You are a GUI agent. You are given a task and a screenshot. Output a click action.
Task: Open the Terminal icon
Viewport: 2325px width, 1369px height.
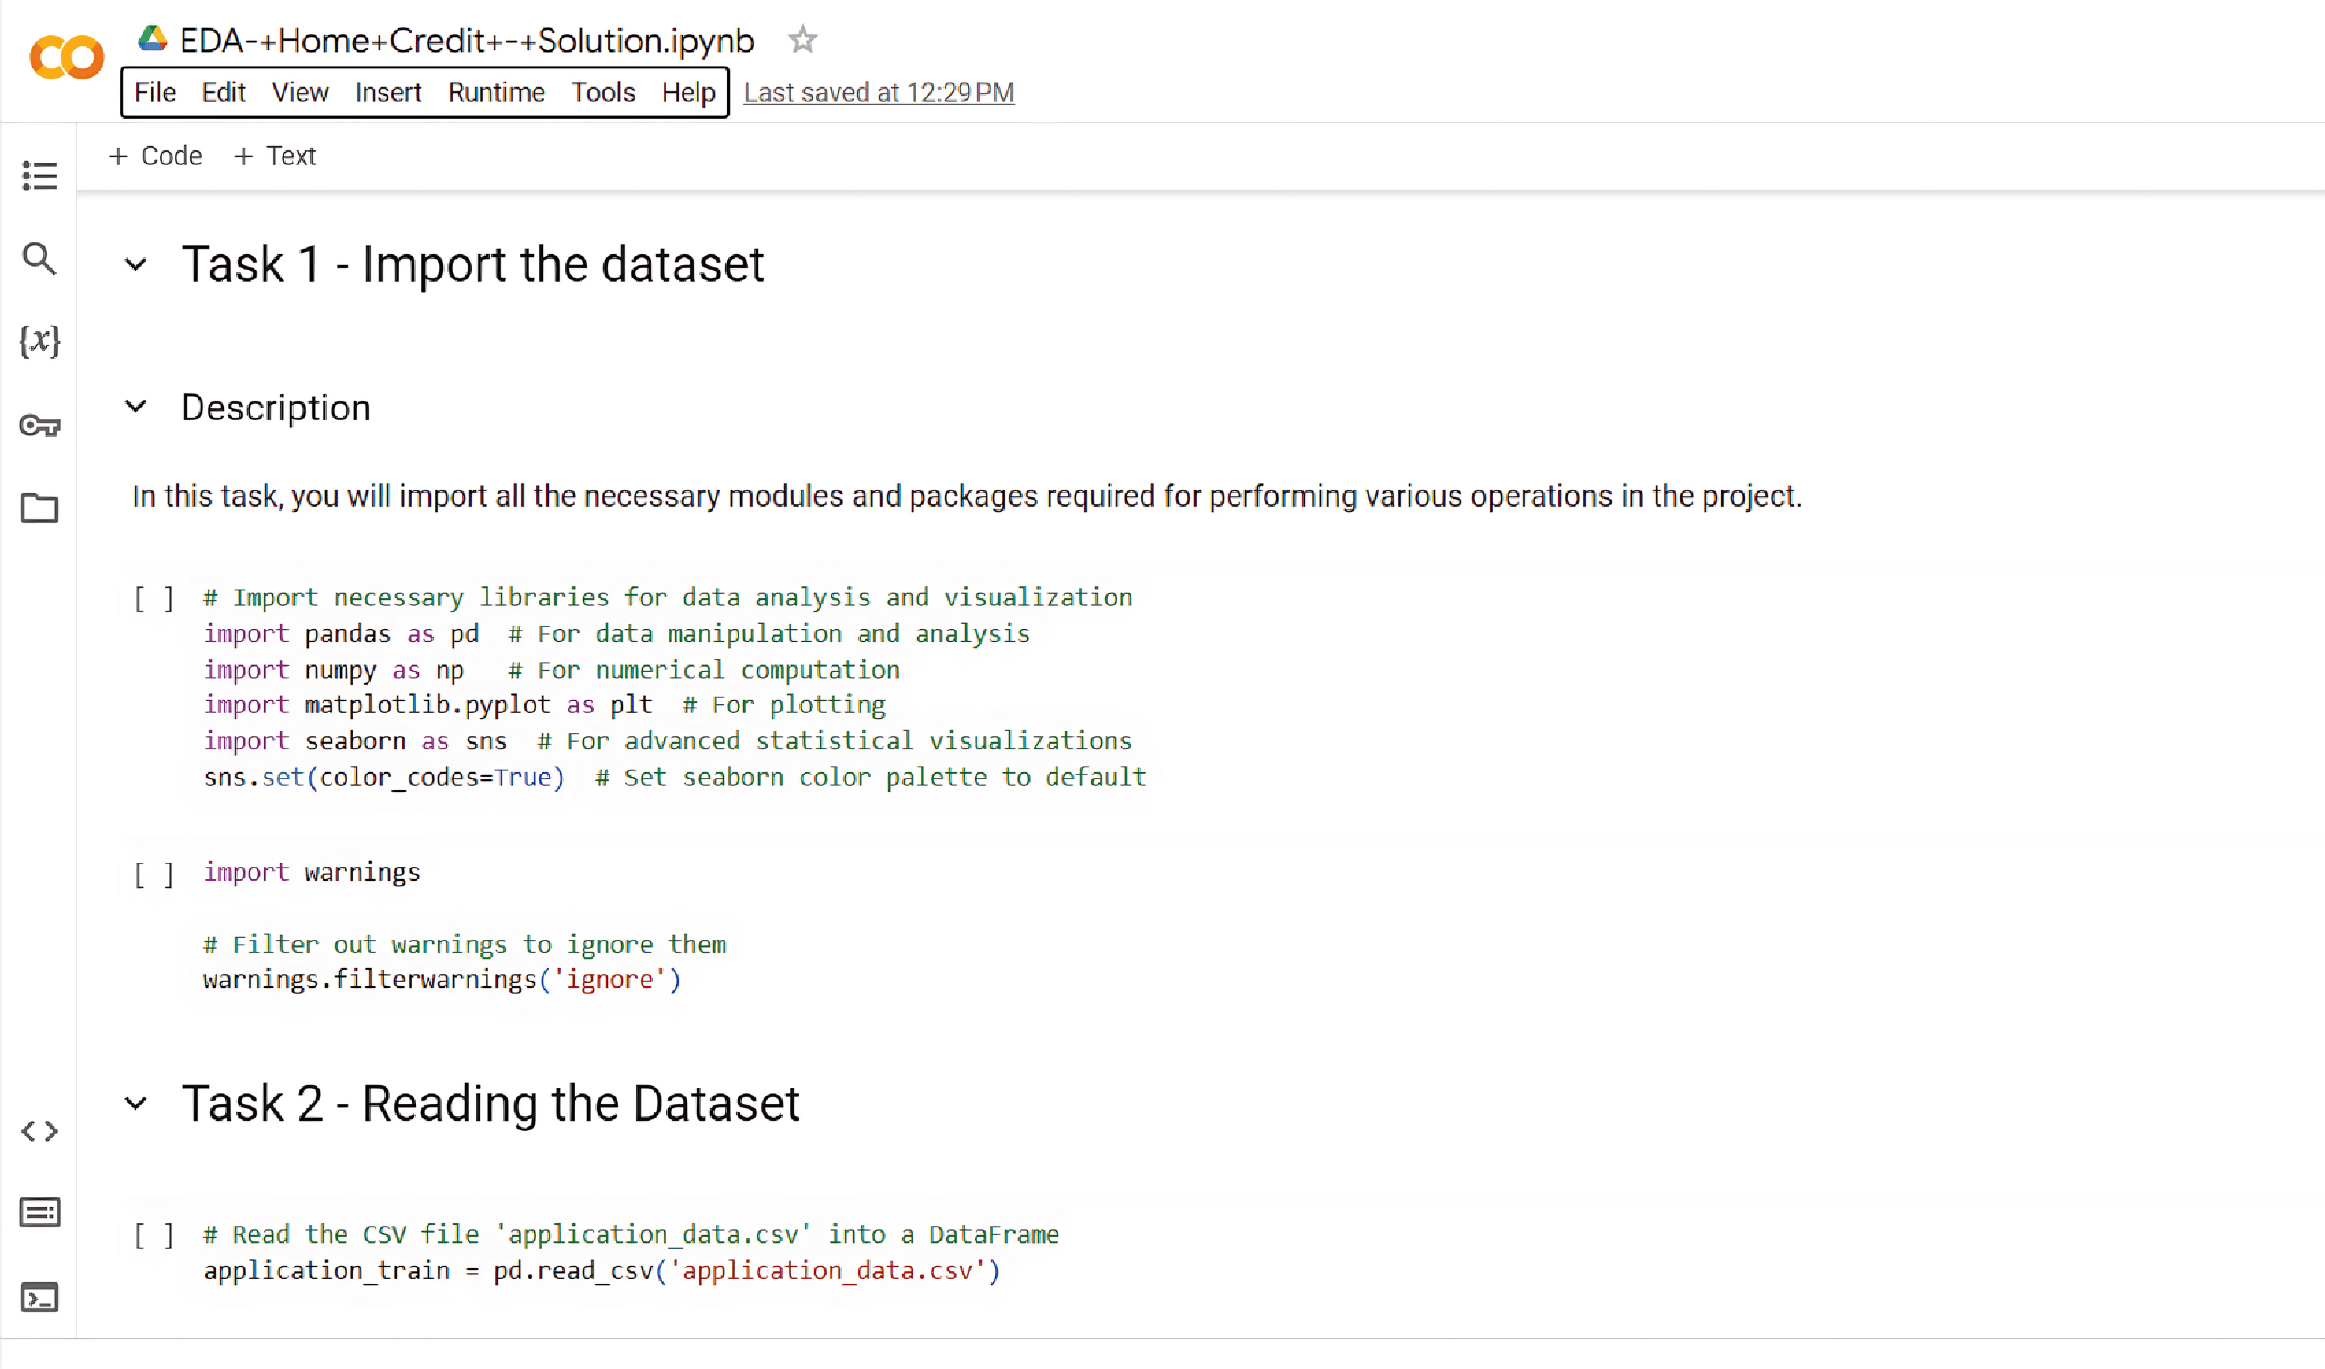pos(39,1297)
